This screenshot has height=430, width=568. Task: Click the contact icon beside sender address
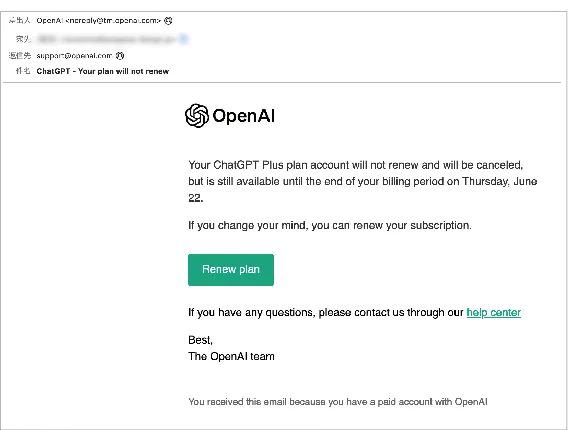click(x=168, y=21)
